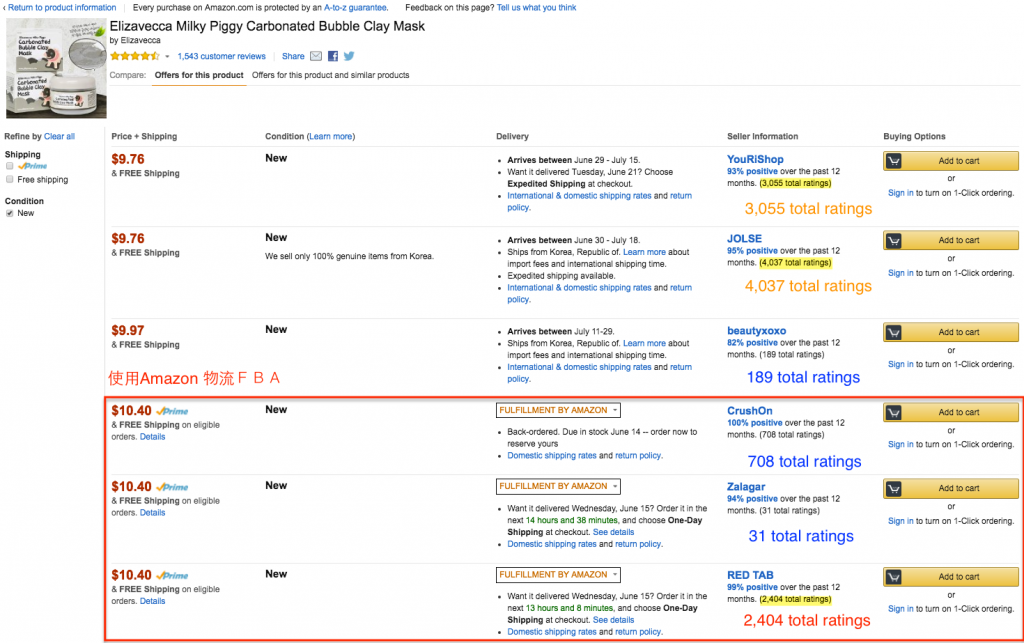Open Zalagar 94% positive rating link
This screenshot has height=643, width=1024.
tap(752, 499)
